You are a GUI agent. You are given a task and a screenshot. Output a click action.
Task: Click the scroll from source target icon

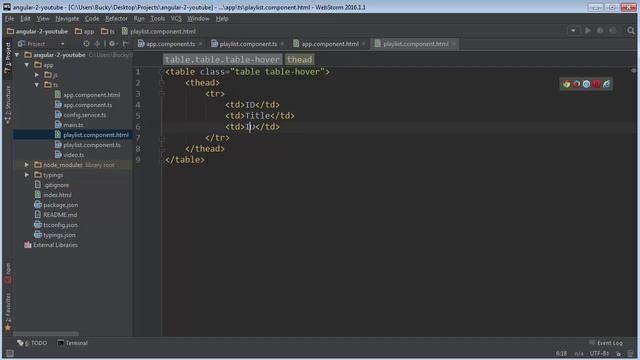pos(86,44)
